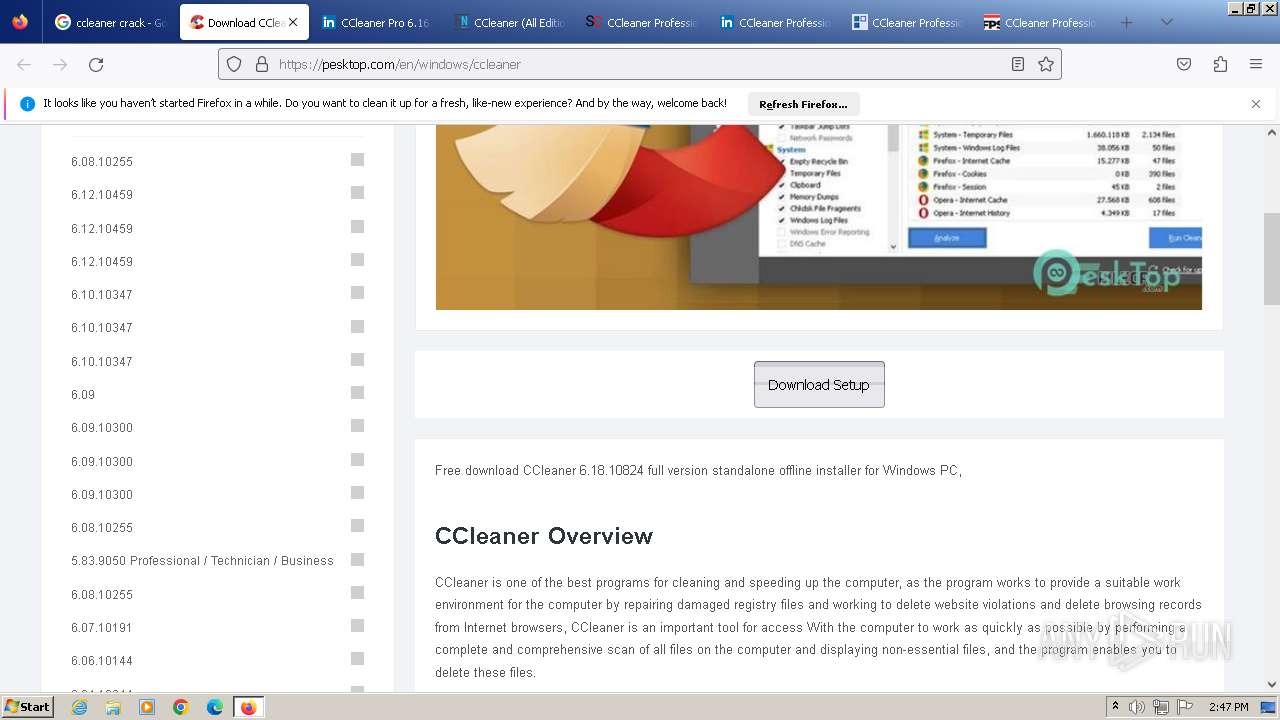
Task: Click the gray icon beside 6.07.10191
Action: [x=357, y=626]
